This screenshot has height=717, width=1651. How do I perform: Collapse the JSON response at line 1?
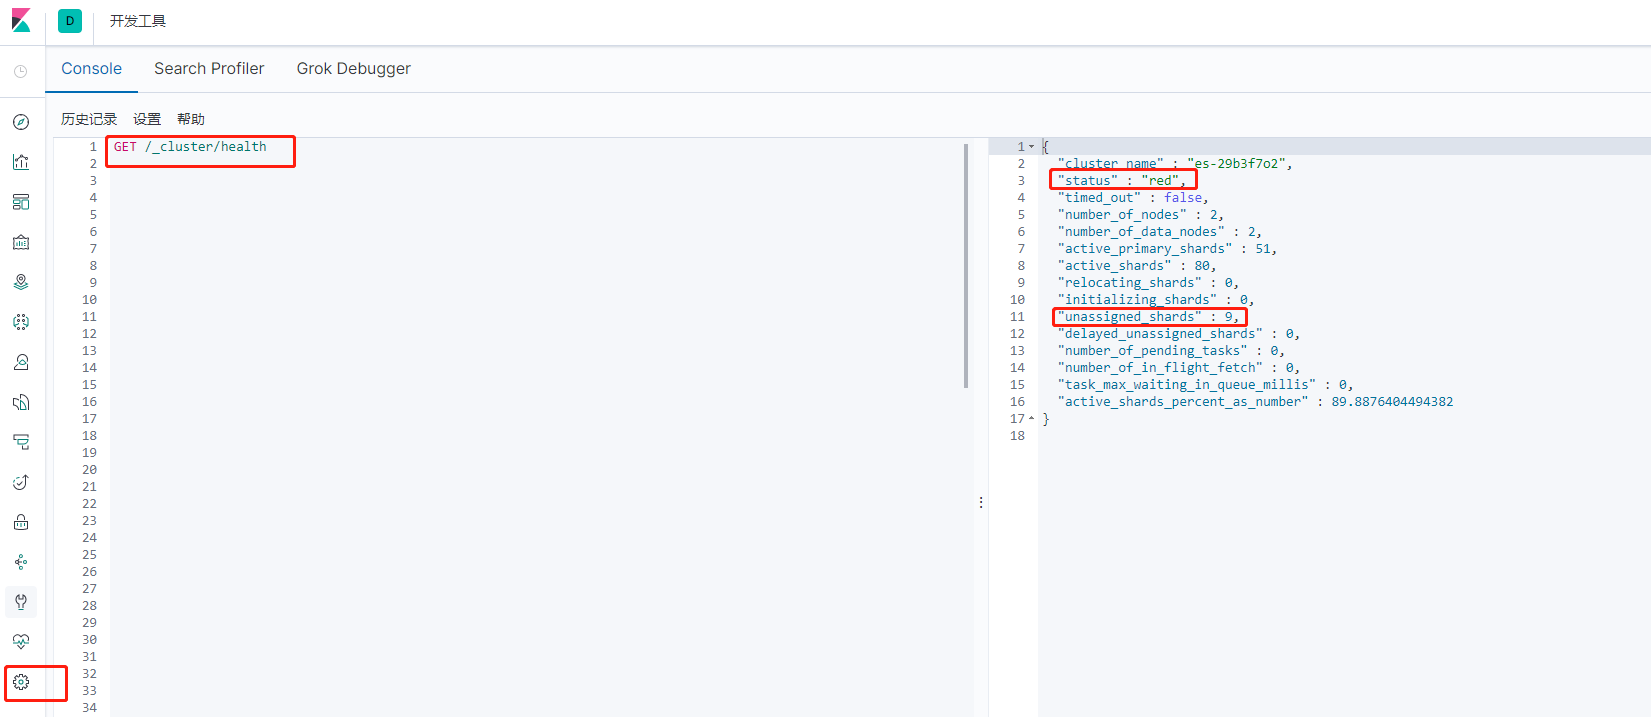point(1032,147)
